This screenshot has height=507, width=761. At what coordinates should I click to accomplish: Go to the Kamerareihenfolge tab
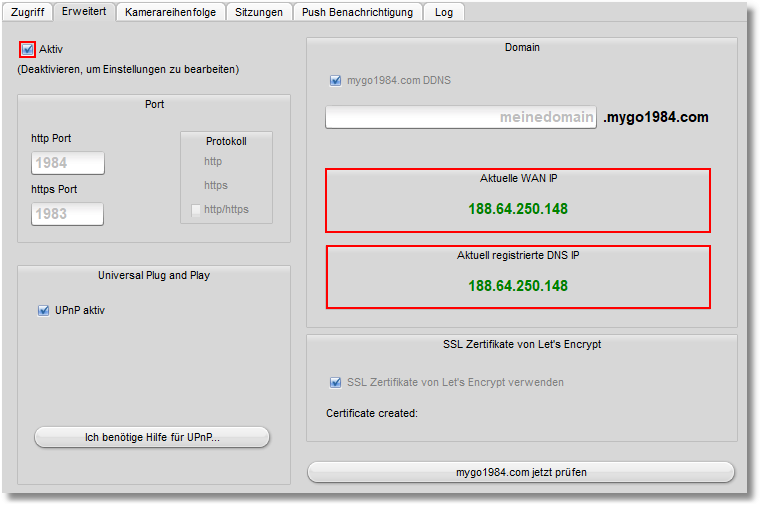pos(170,12)
